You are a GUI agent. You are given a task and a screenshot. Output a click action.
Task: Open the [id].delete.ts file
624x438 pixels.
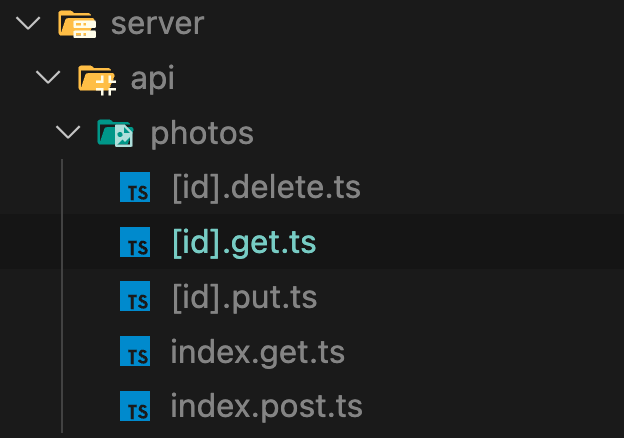click(x=265, y=187)
